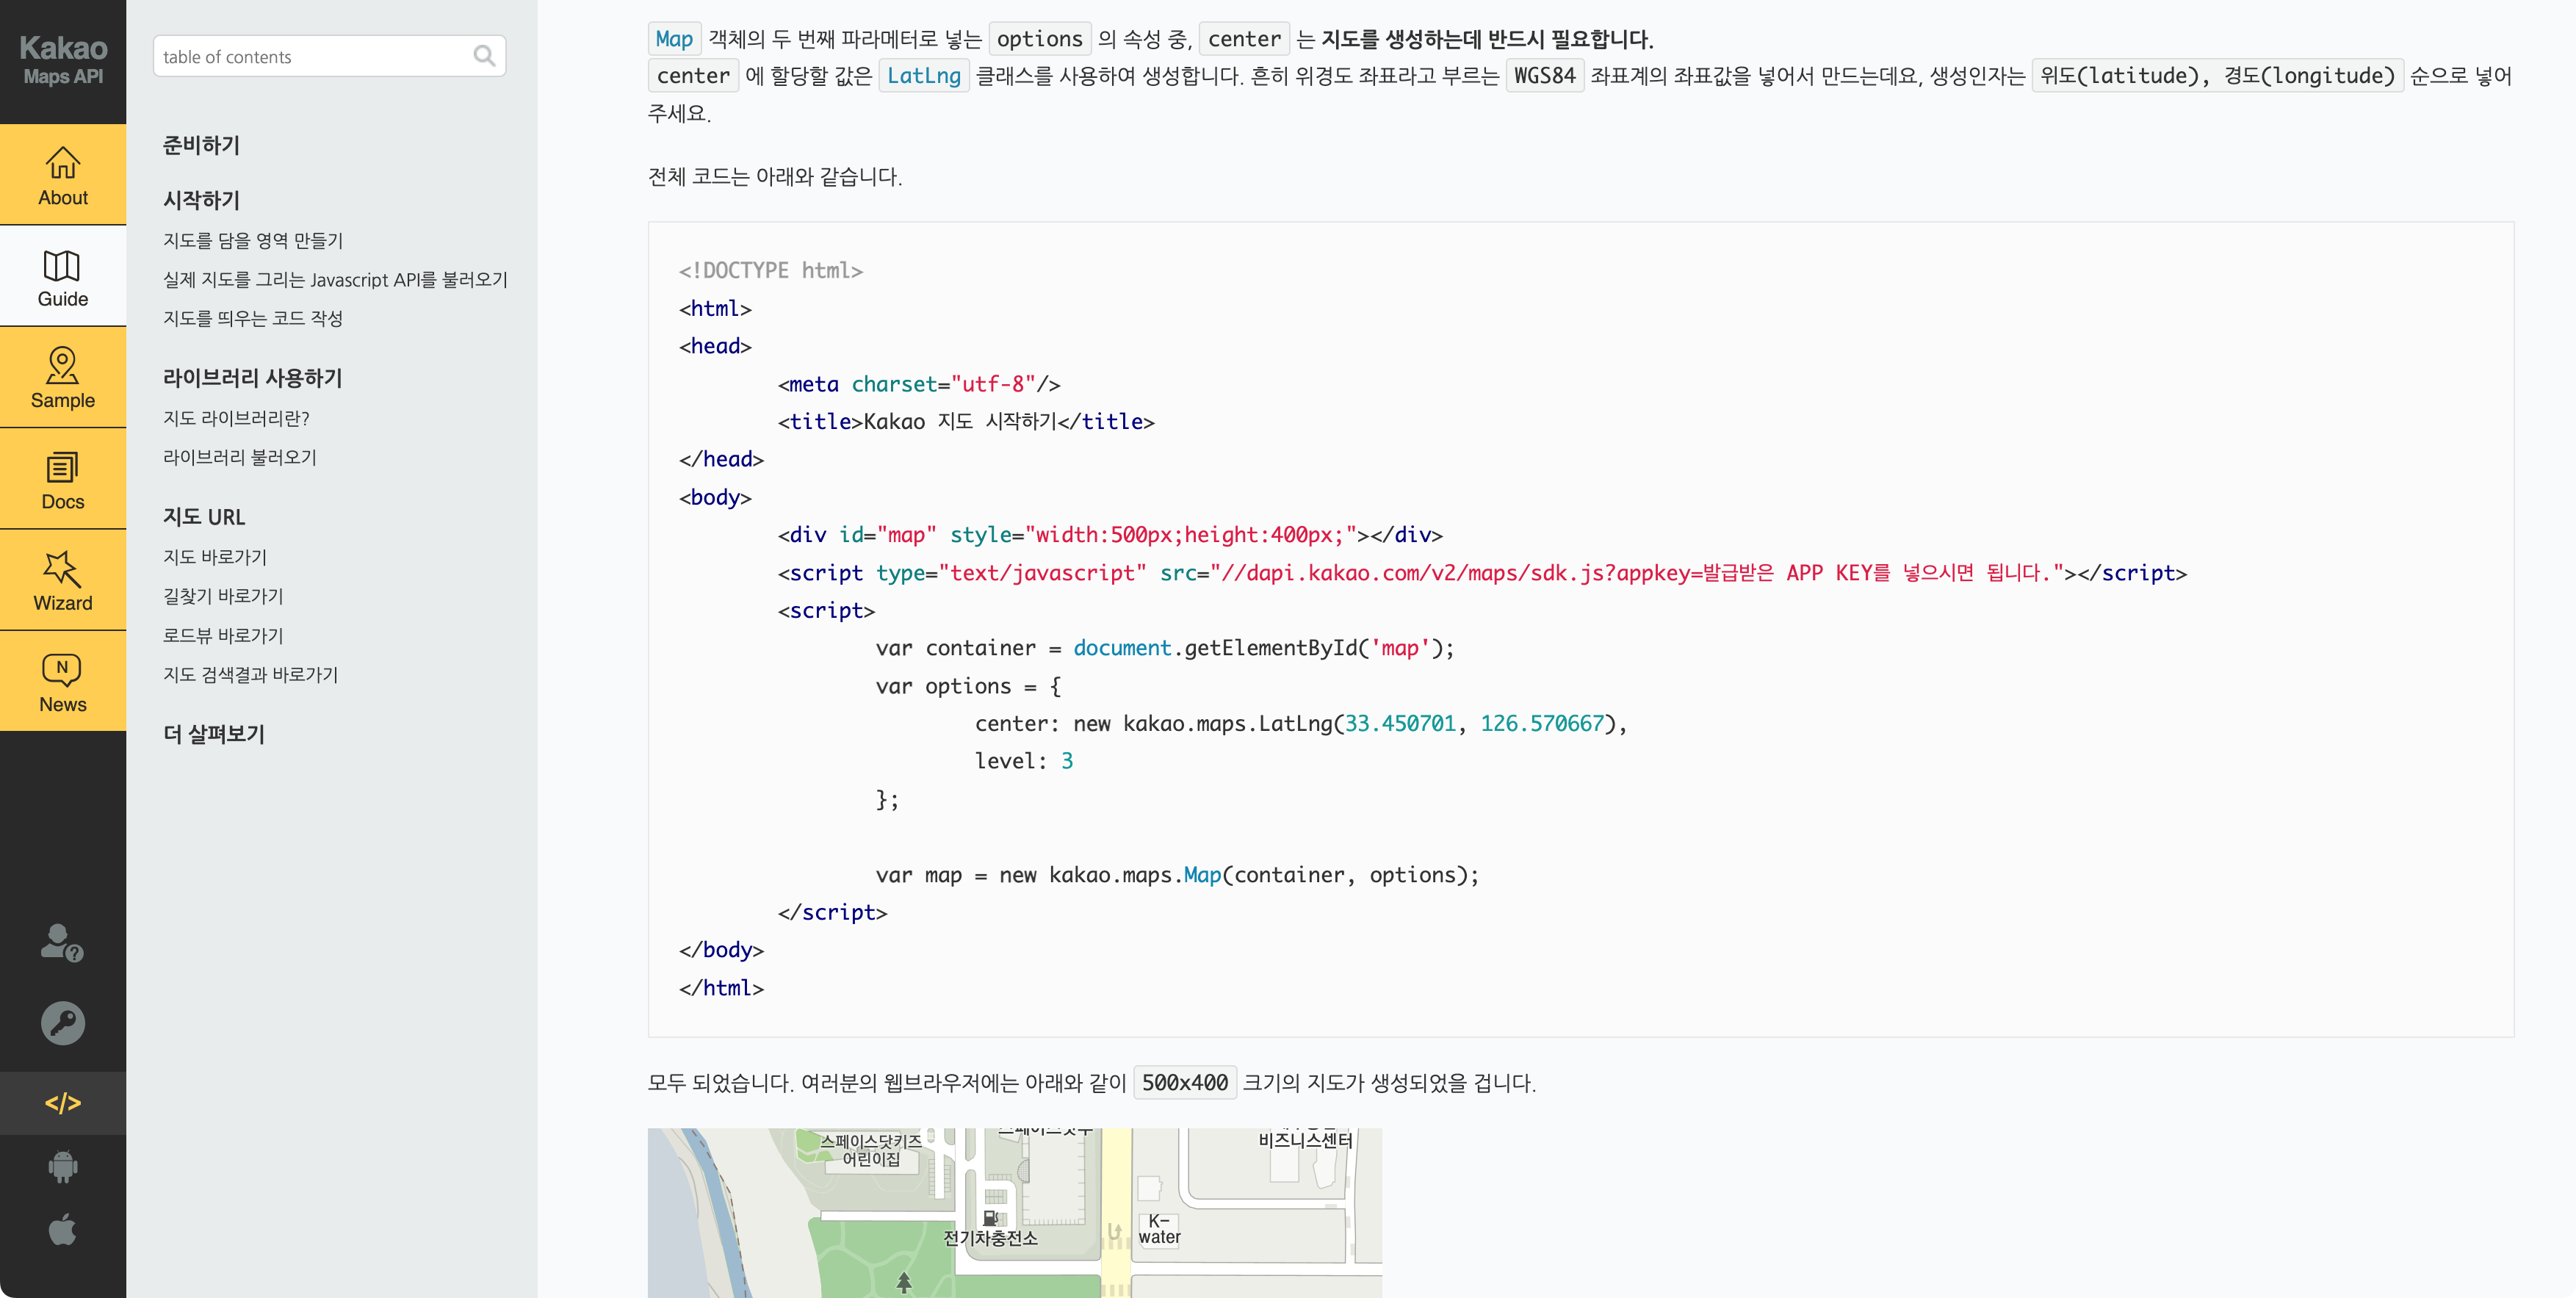
Task: Select the Guide tab in sidebar
Action: click(x=63, y=276)
